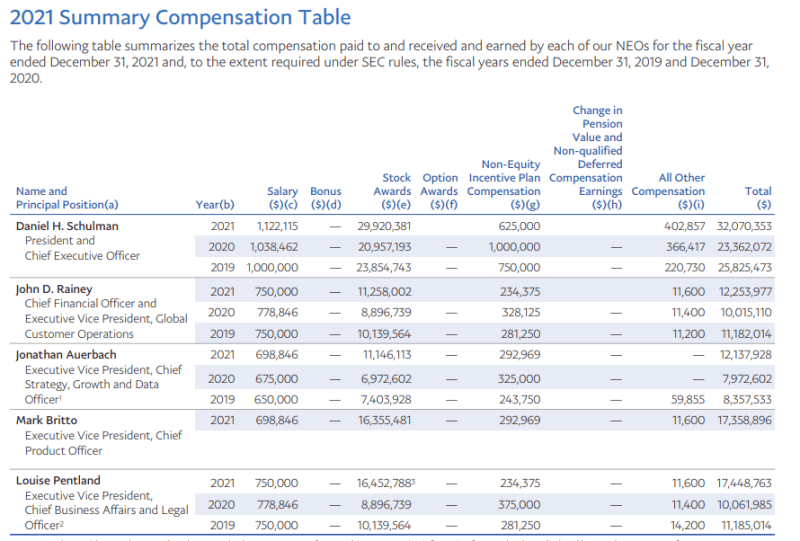
Task: Click 'President and' title text
Action: pos(60,240)
